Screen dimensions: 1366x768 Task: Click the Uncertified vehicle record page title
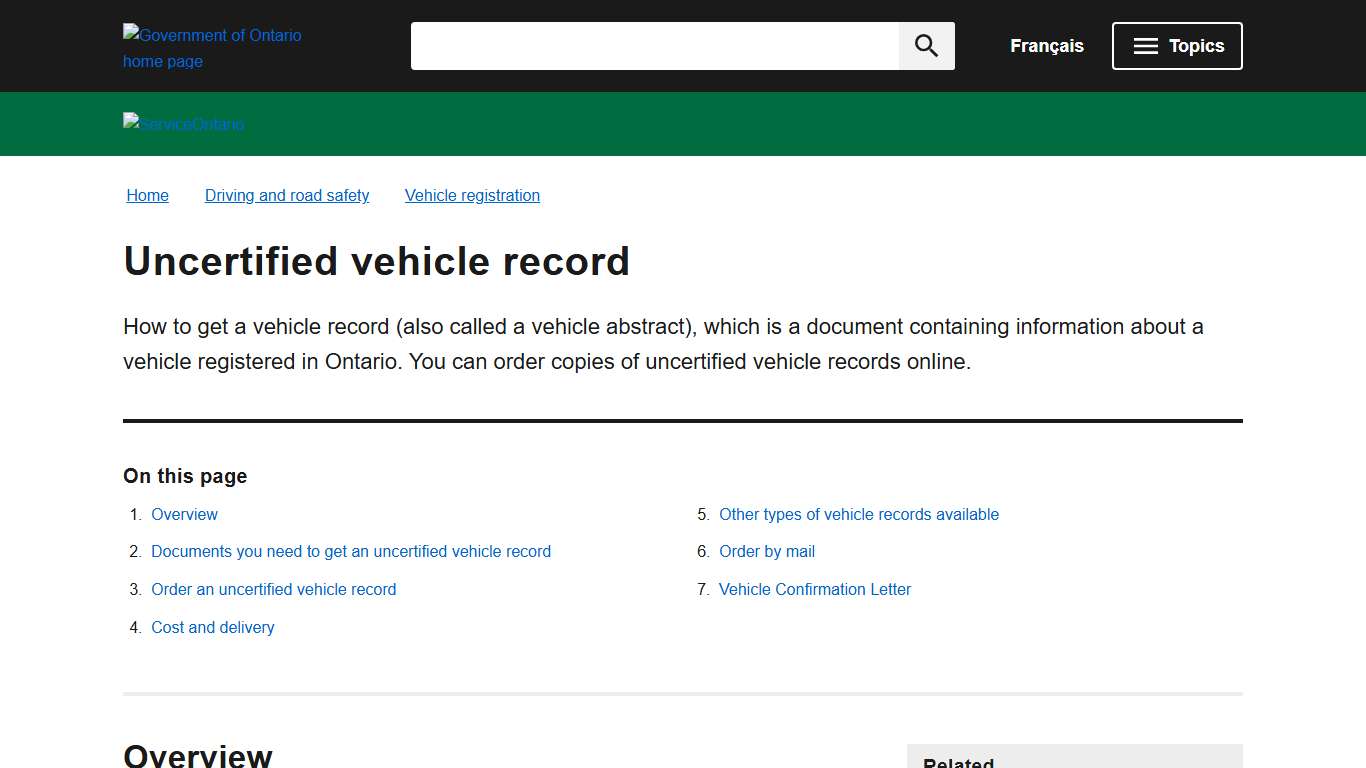click(x=376, y=261)
